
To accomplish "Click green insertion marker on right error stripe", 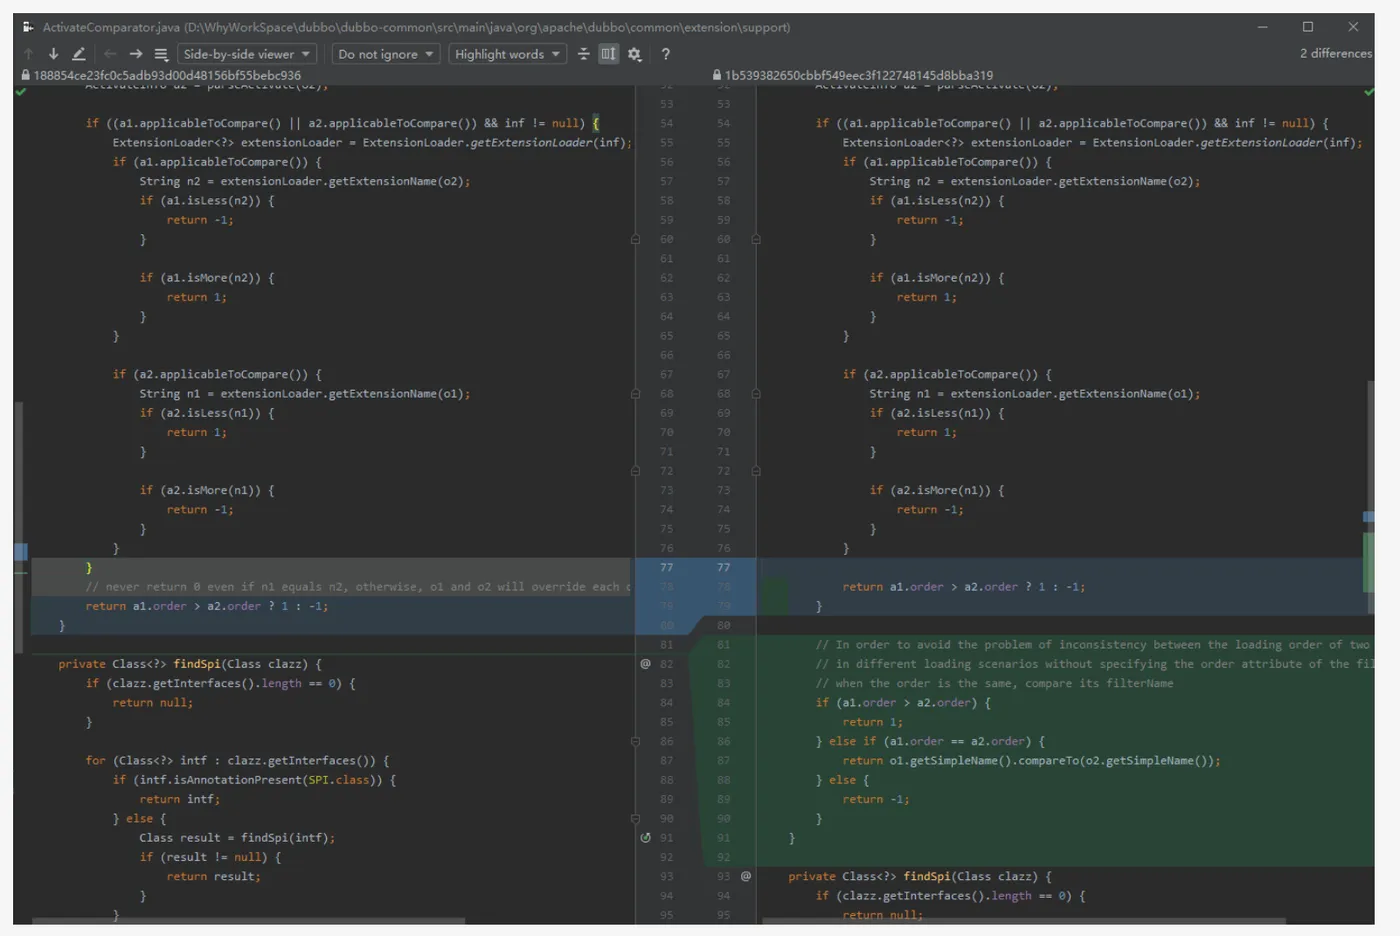I will click(1368, 562).
